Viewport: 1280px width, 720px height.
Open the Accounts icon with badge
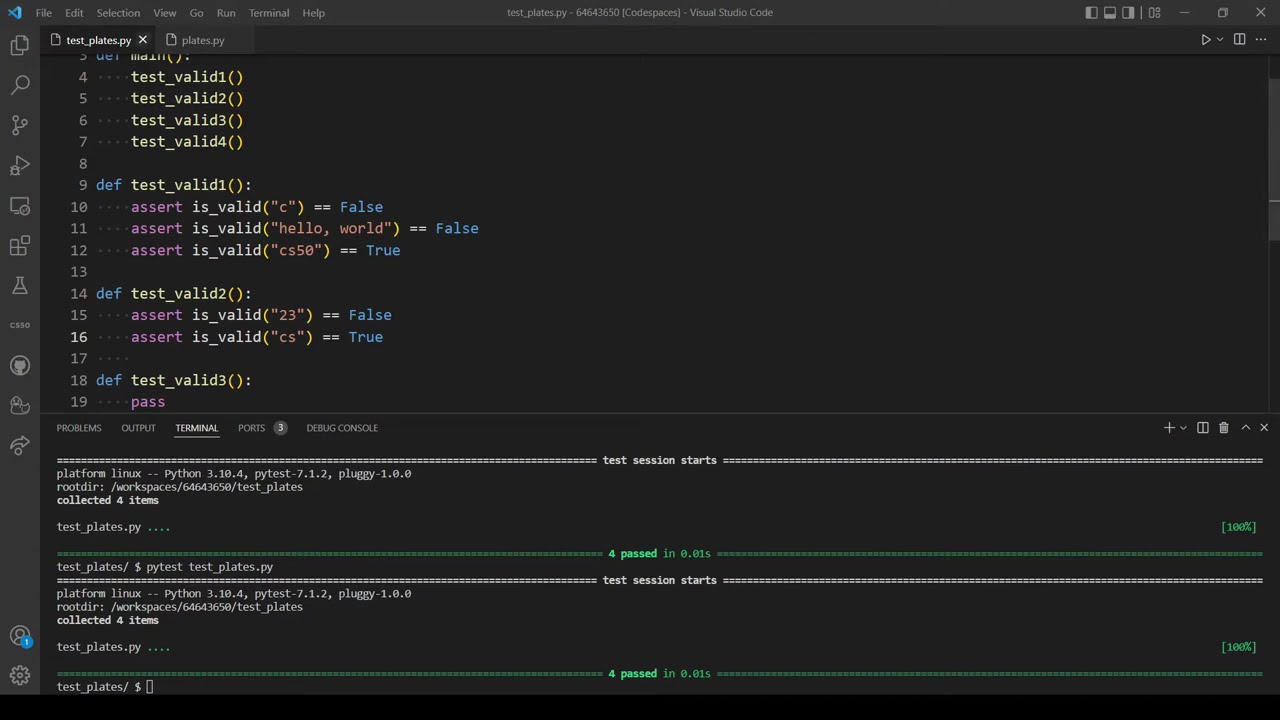[x=20, y=636]
